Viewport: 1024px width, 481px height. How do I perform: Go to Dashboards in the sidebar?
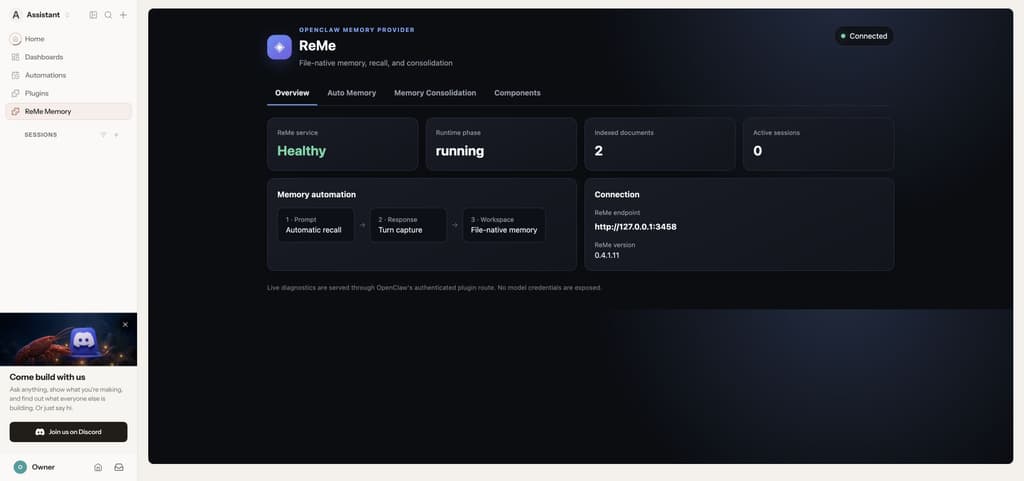(x=69, y=57)
